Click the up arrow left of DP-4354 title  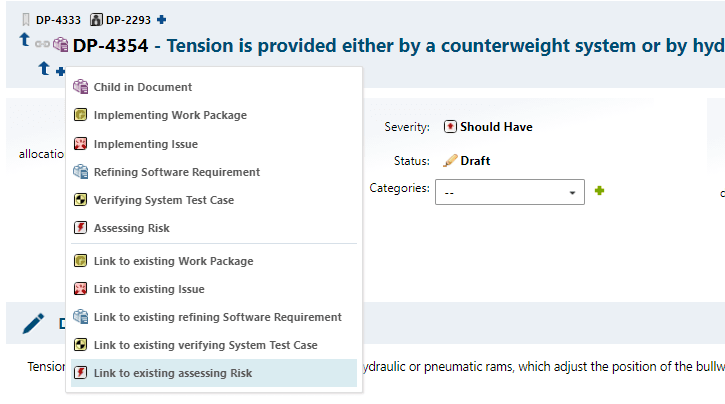[x=24, y=40]
